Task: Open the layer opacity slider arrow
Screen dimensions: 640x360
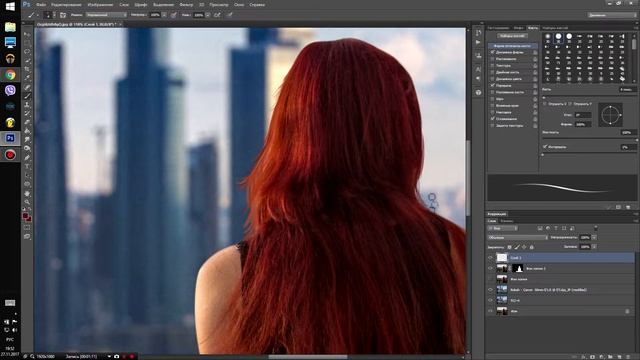Action: pyautogui.click(x=594, y=237)
